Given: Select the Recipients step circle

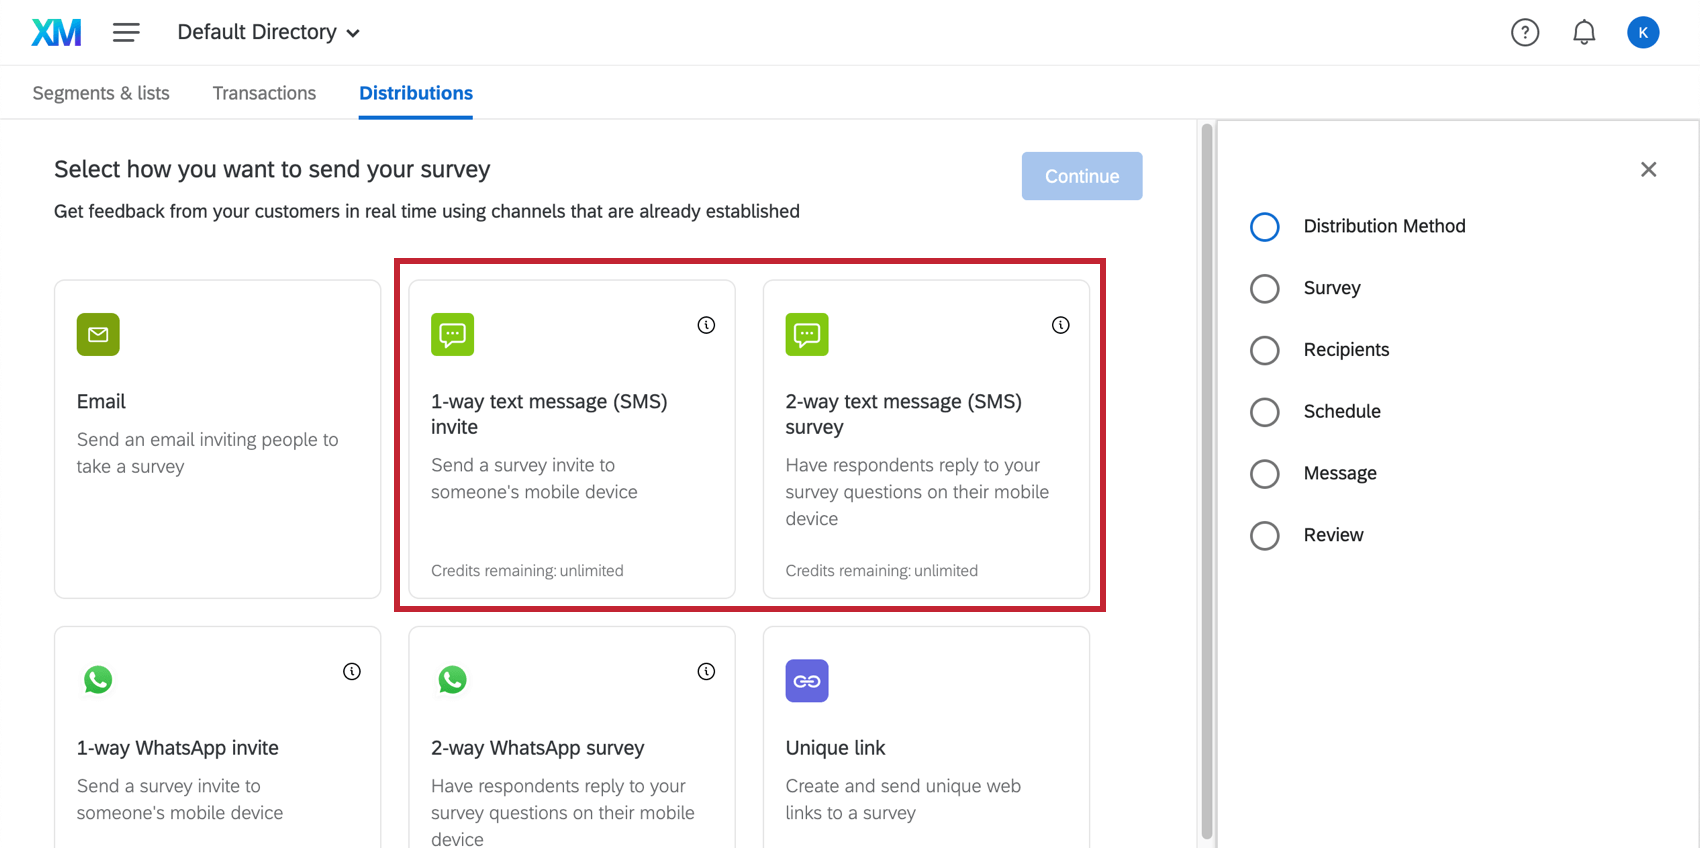Looking at the screenshot, I should 1265,350.
